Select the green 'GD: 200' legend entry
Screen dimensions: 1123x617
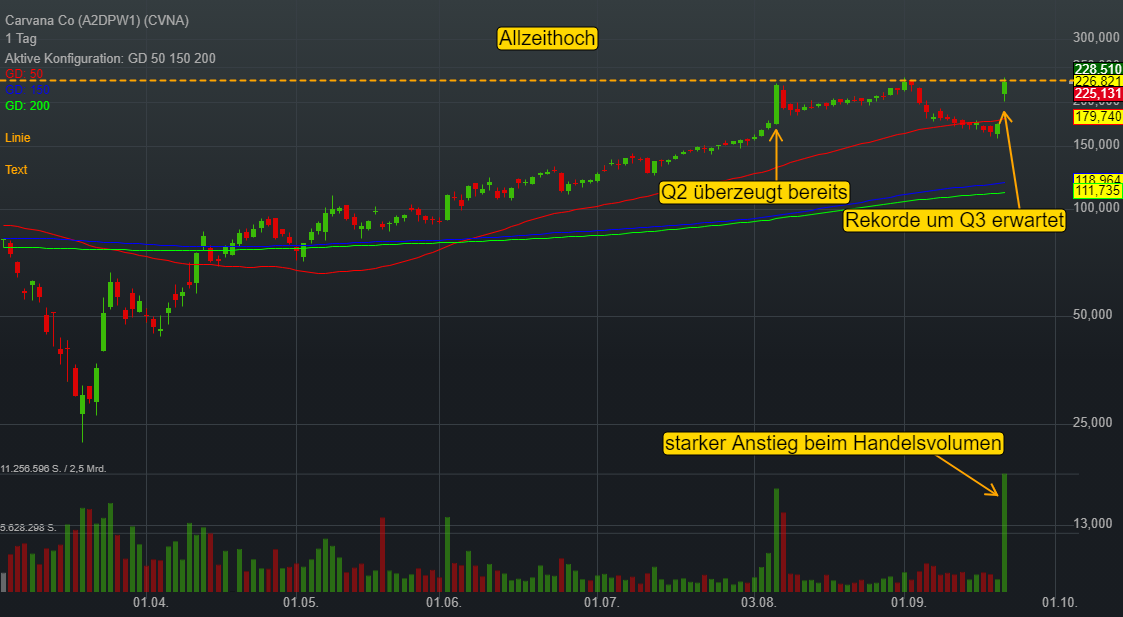27,105
